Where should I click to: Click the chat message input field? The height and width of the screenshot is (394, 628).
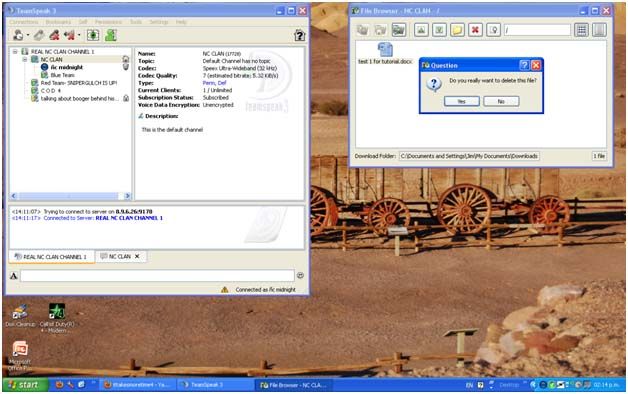pos(157,275)
